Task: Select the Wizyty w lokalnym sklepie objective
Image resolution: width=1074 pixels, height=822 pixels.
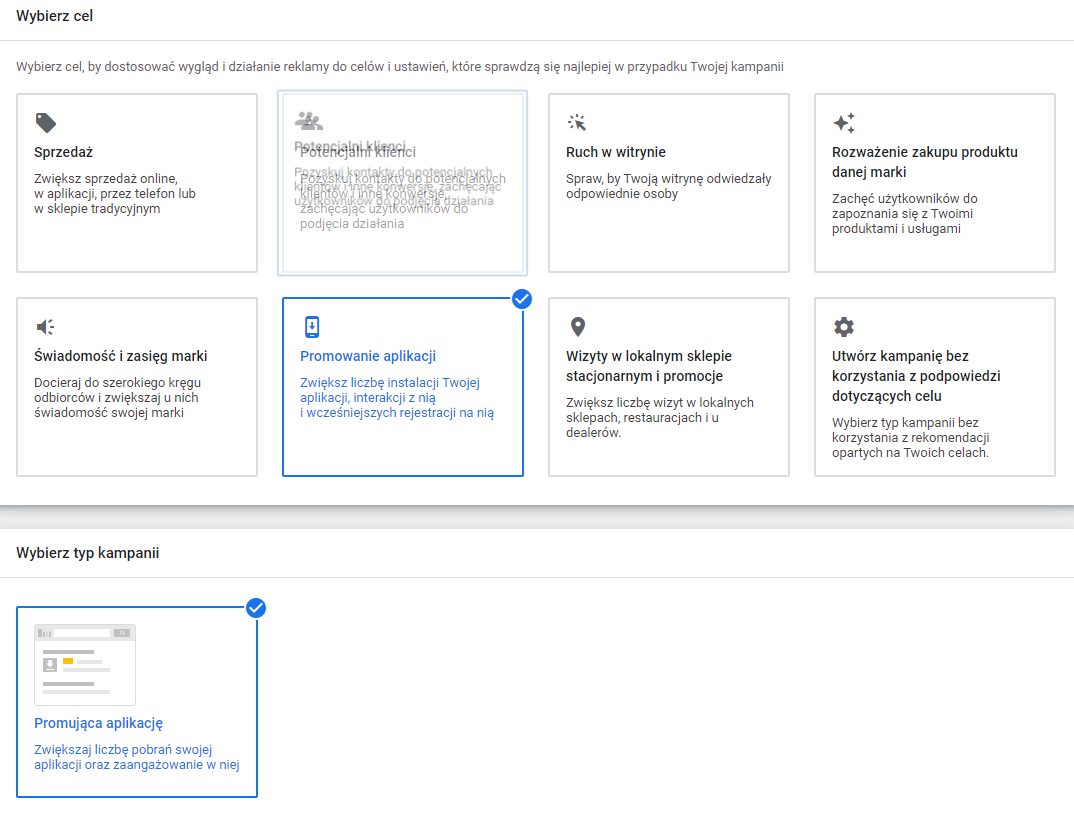Action: pyautogui.click(x=669, y=385)
